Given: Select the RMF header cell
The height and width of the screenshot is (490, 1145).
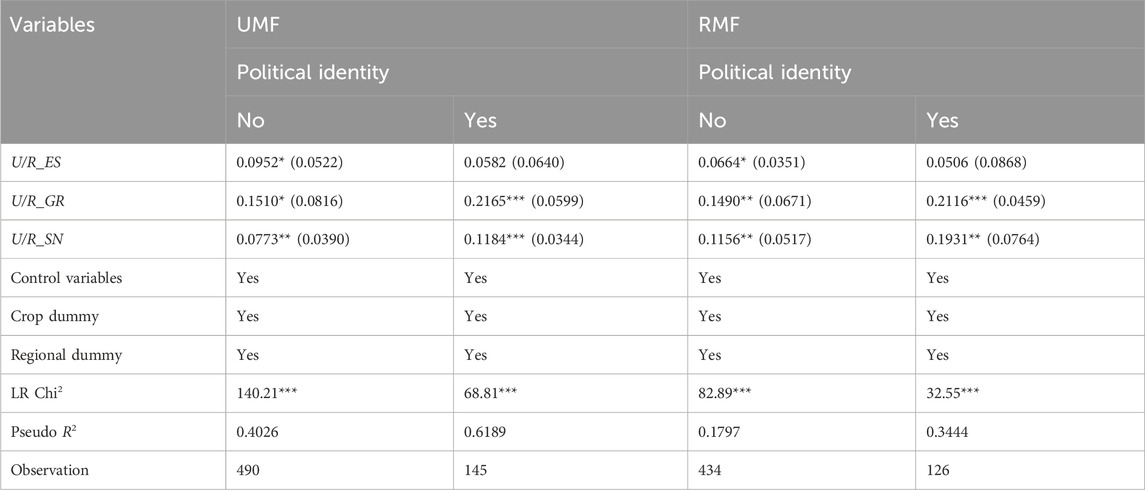Looking at the screenshot, I should point(719,25).
